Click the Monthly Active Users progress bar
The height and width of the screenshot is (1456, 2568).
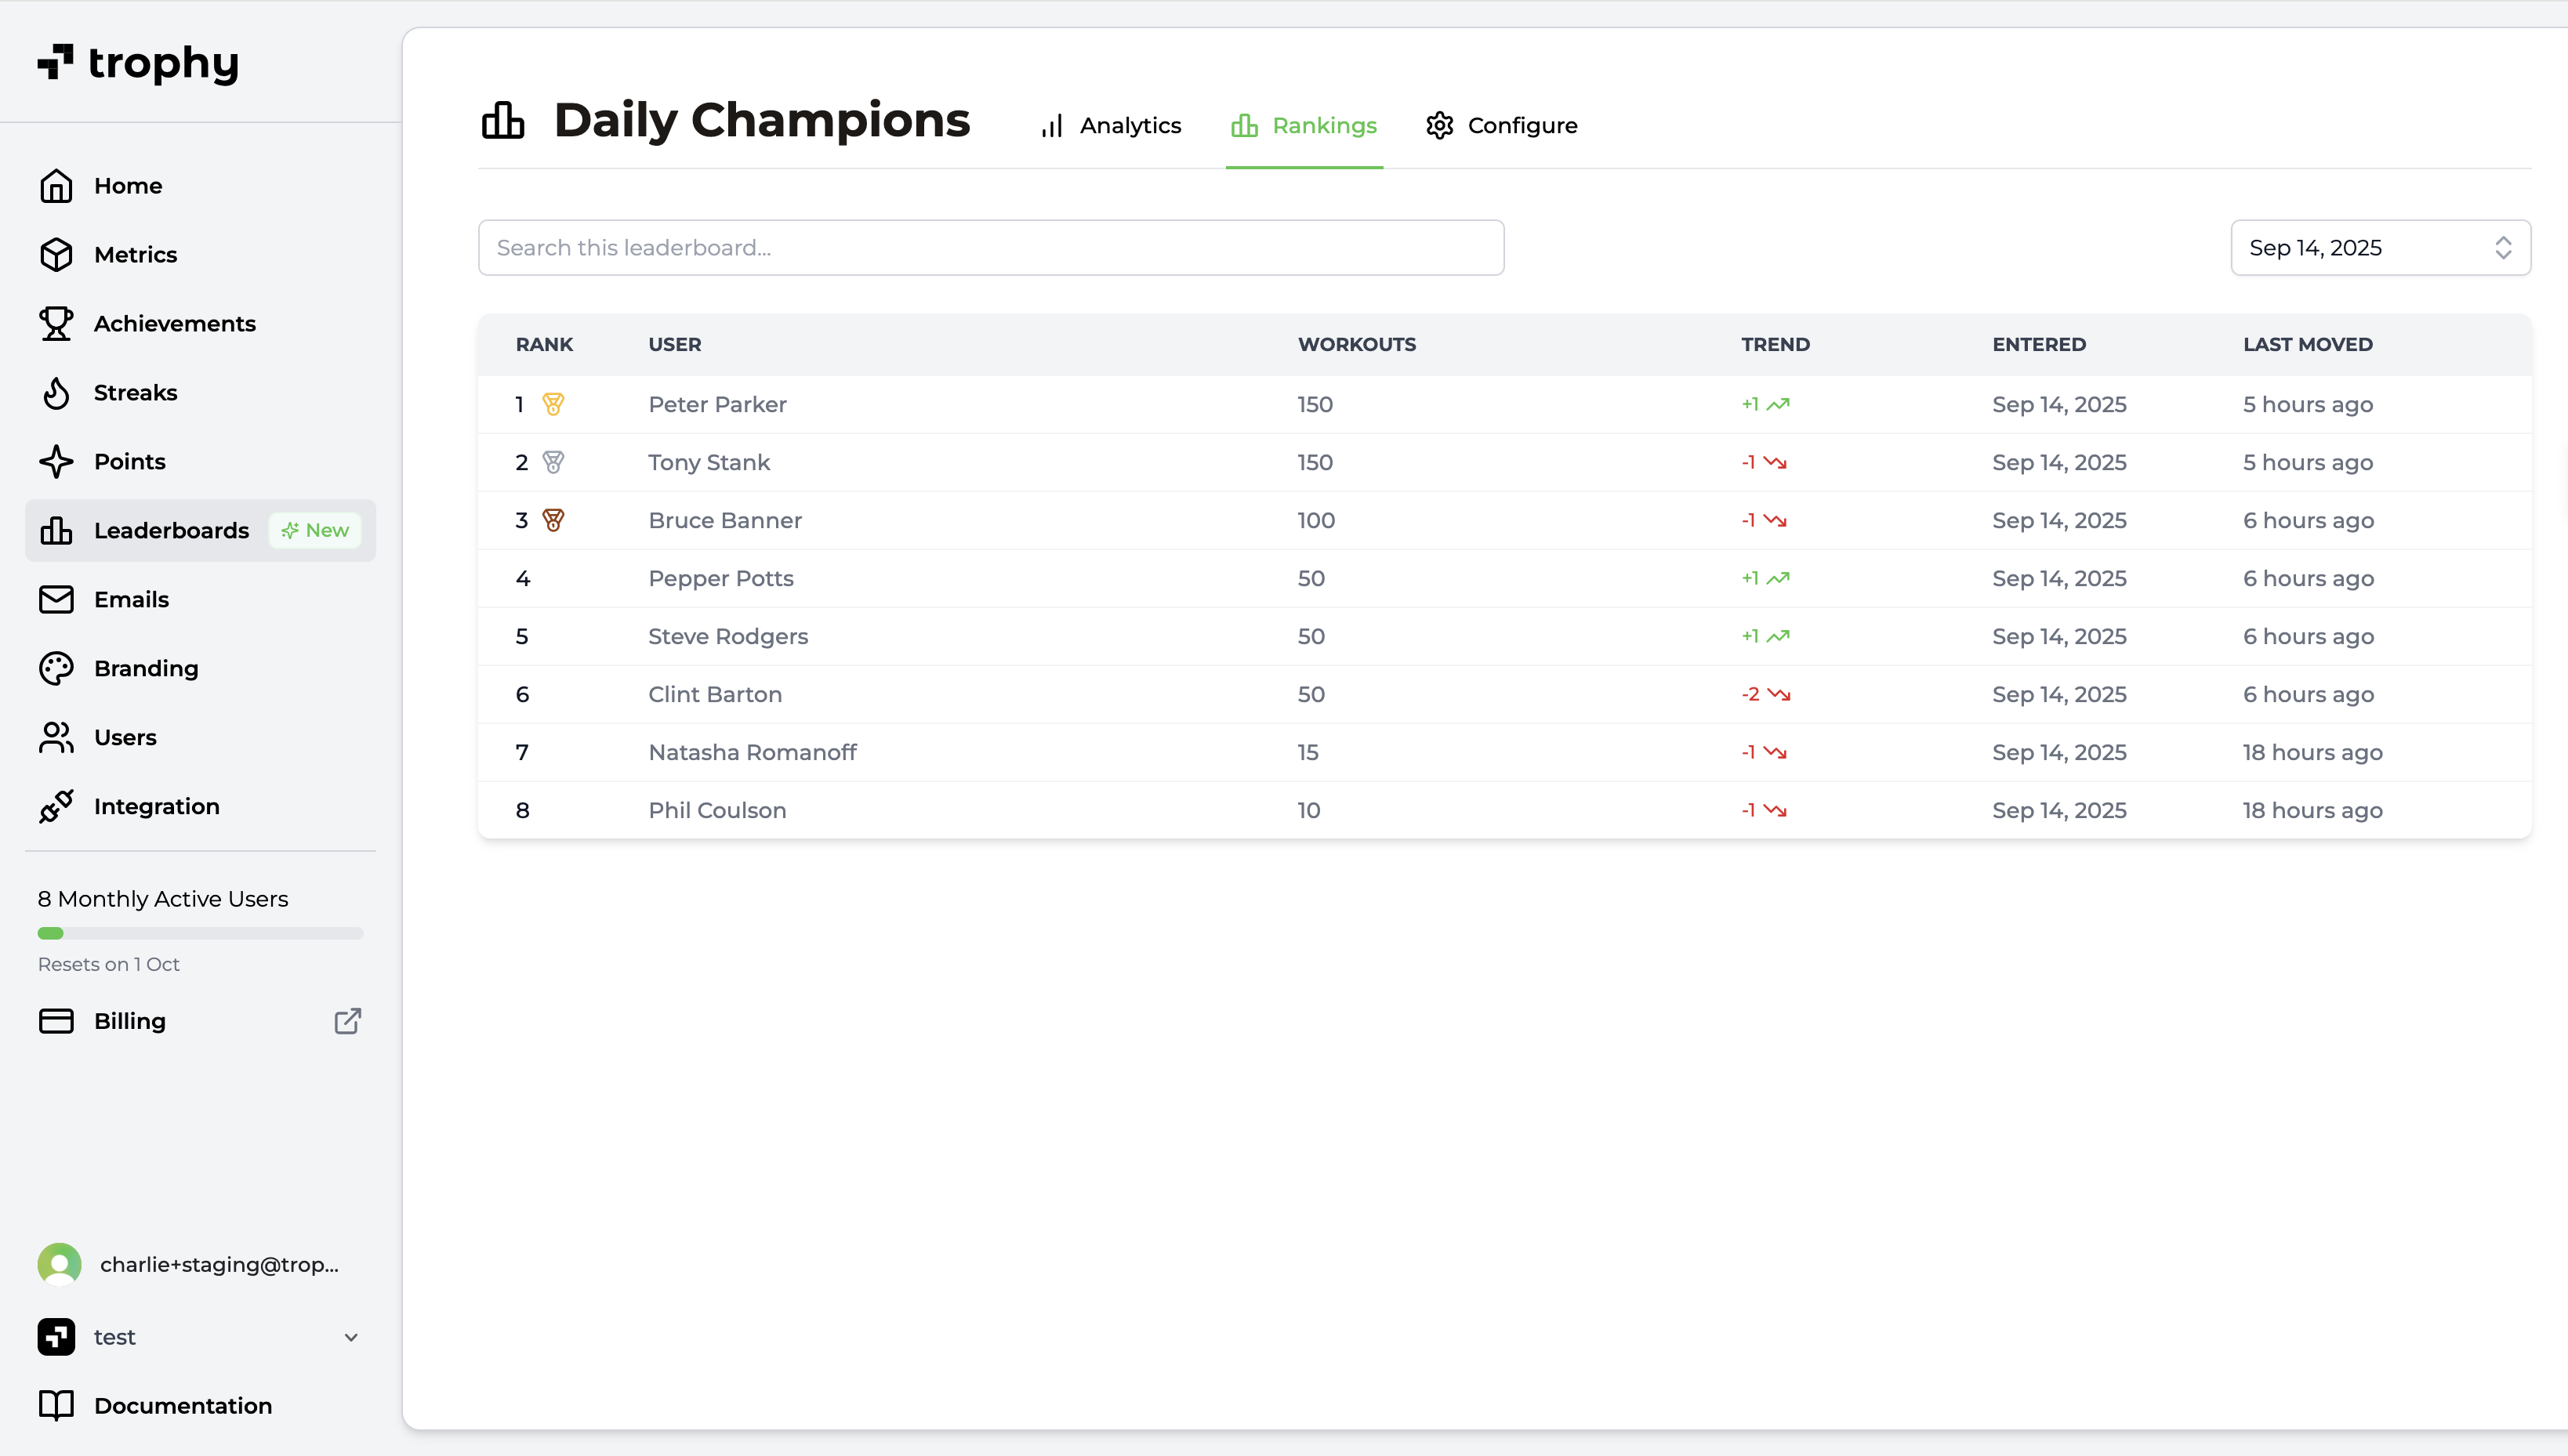tap(200, 934)
